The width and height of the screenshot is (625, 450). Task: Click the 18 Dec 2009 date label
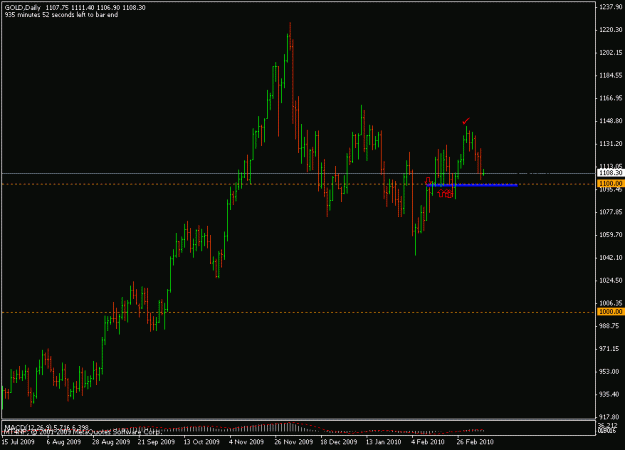pos(338,442)
